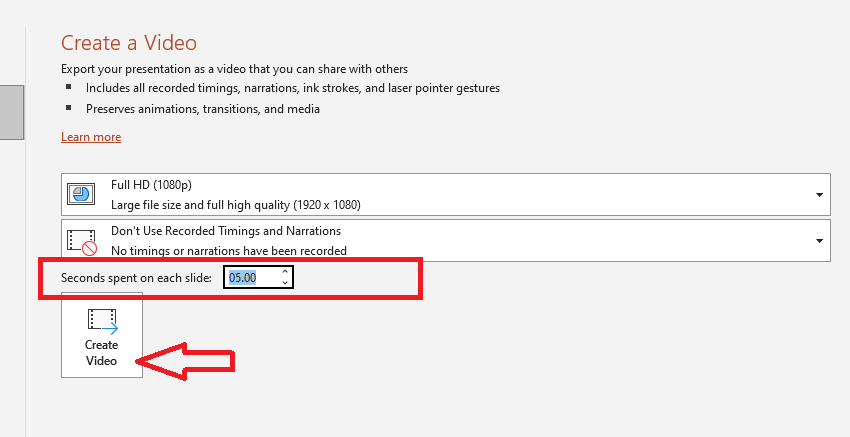Open the Learn more link
Viewport: 850px width, 437px height.
pos(91,137)
